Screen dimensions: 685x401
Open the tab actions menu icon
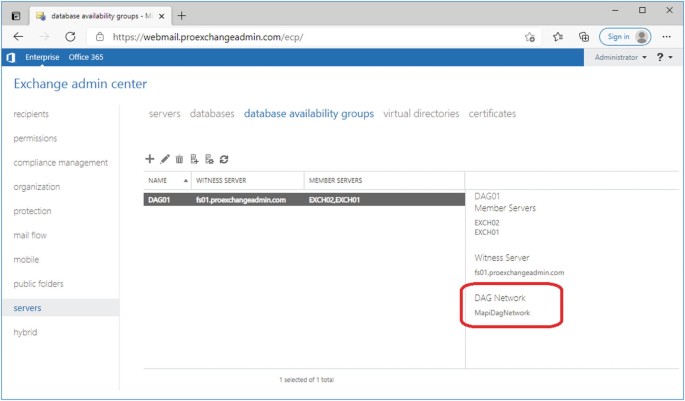pyautogui.click(x=16, y=16)
